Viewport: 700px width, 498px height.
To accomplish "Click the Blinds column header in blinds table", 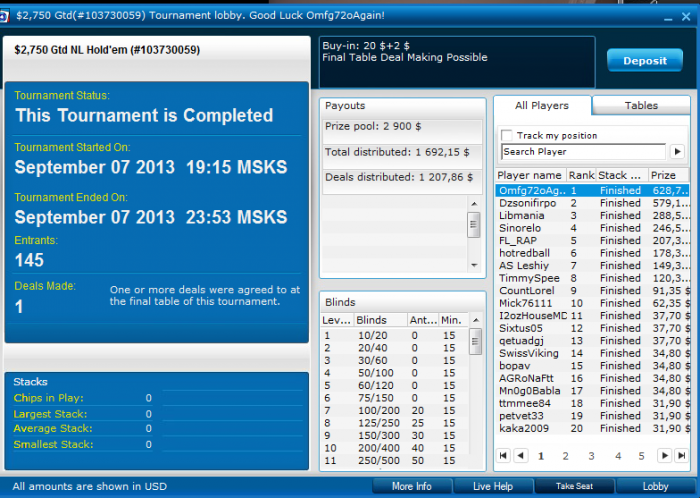I will click(x=380, y=320).
